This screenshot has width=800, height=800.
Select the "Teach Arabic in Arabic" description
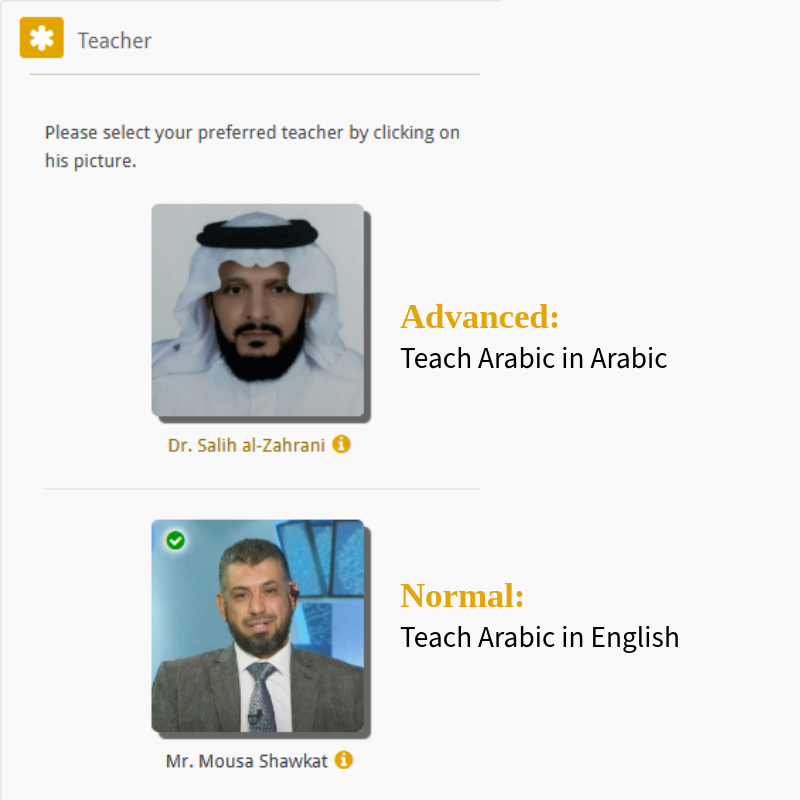pyautogui.click(x=533, y=358)
